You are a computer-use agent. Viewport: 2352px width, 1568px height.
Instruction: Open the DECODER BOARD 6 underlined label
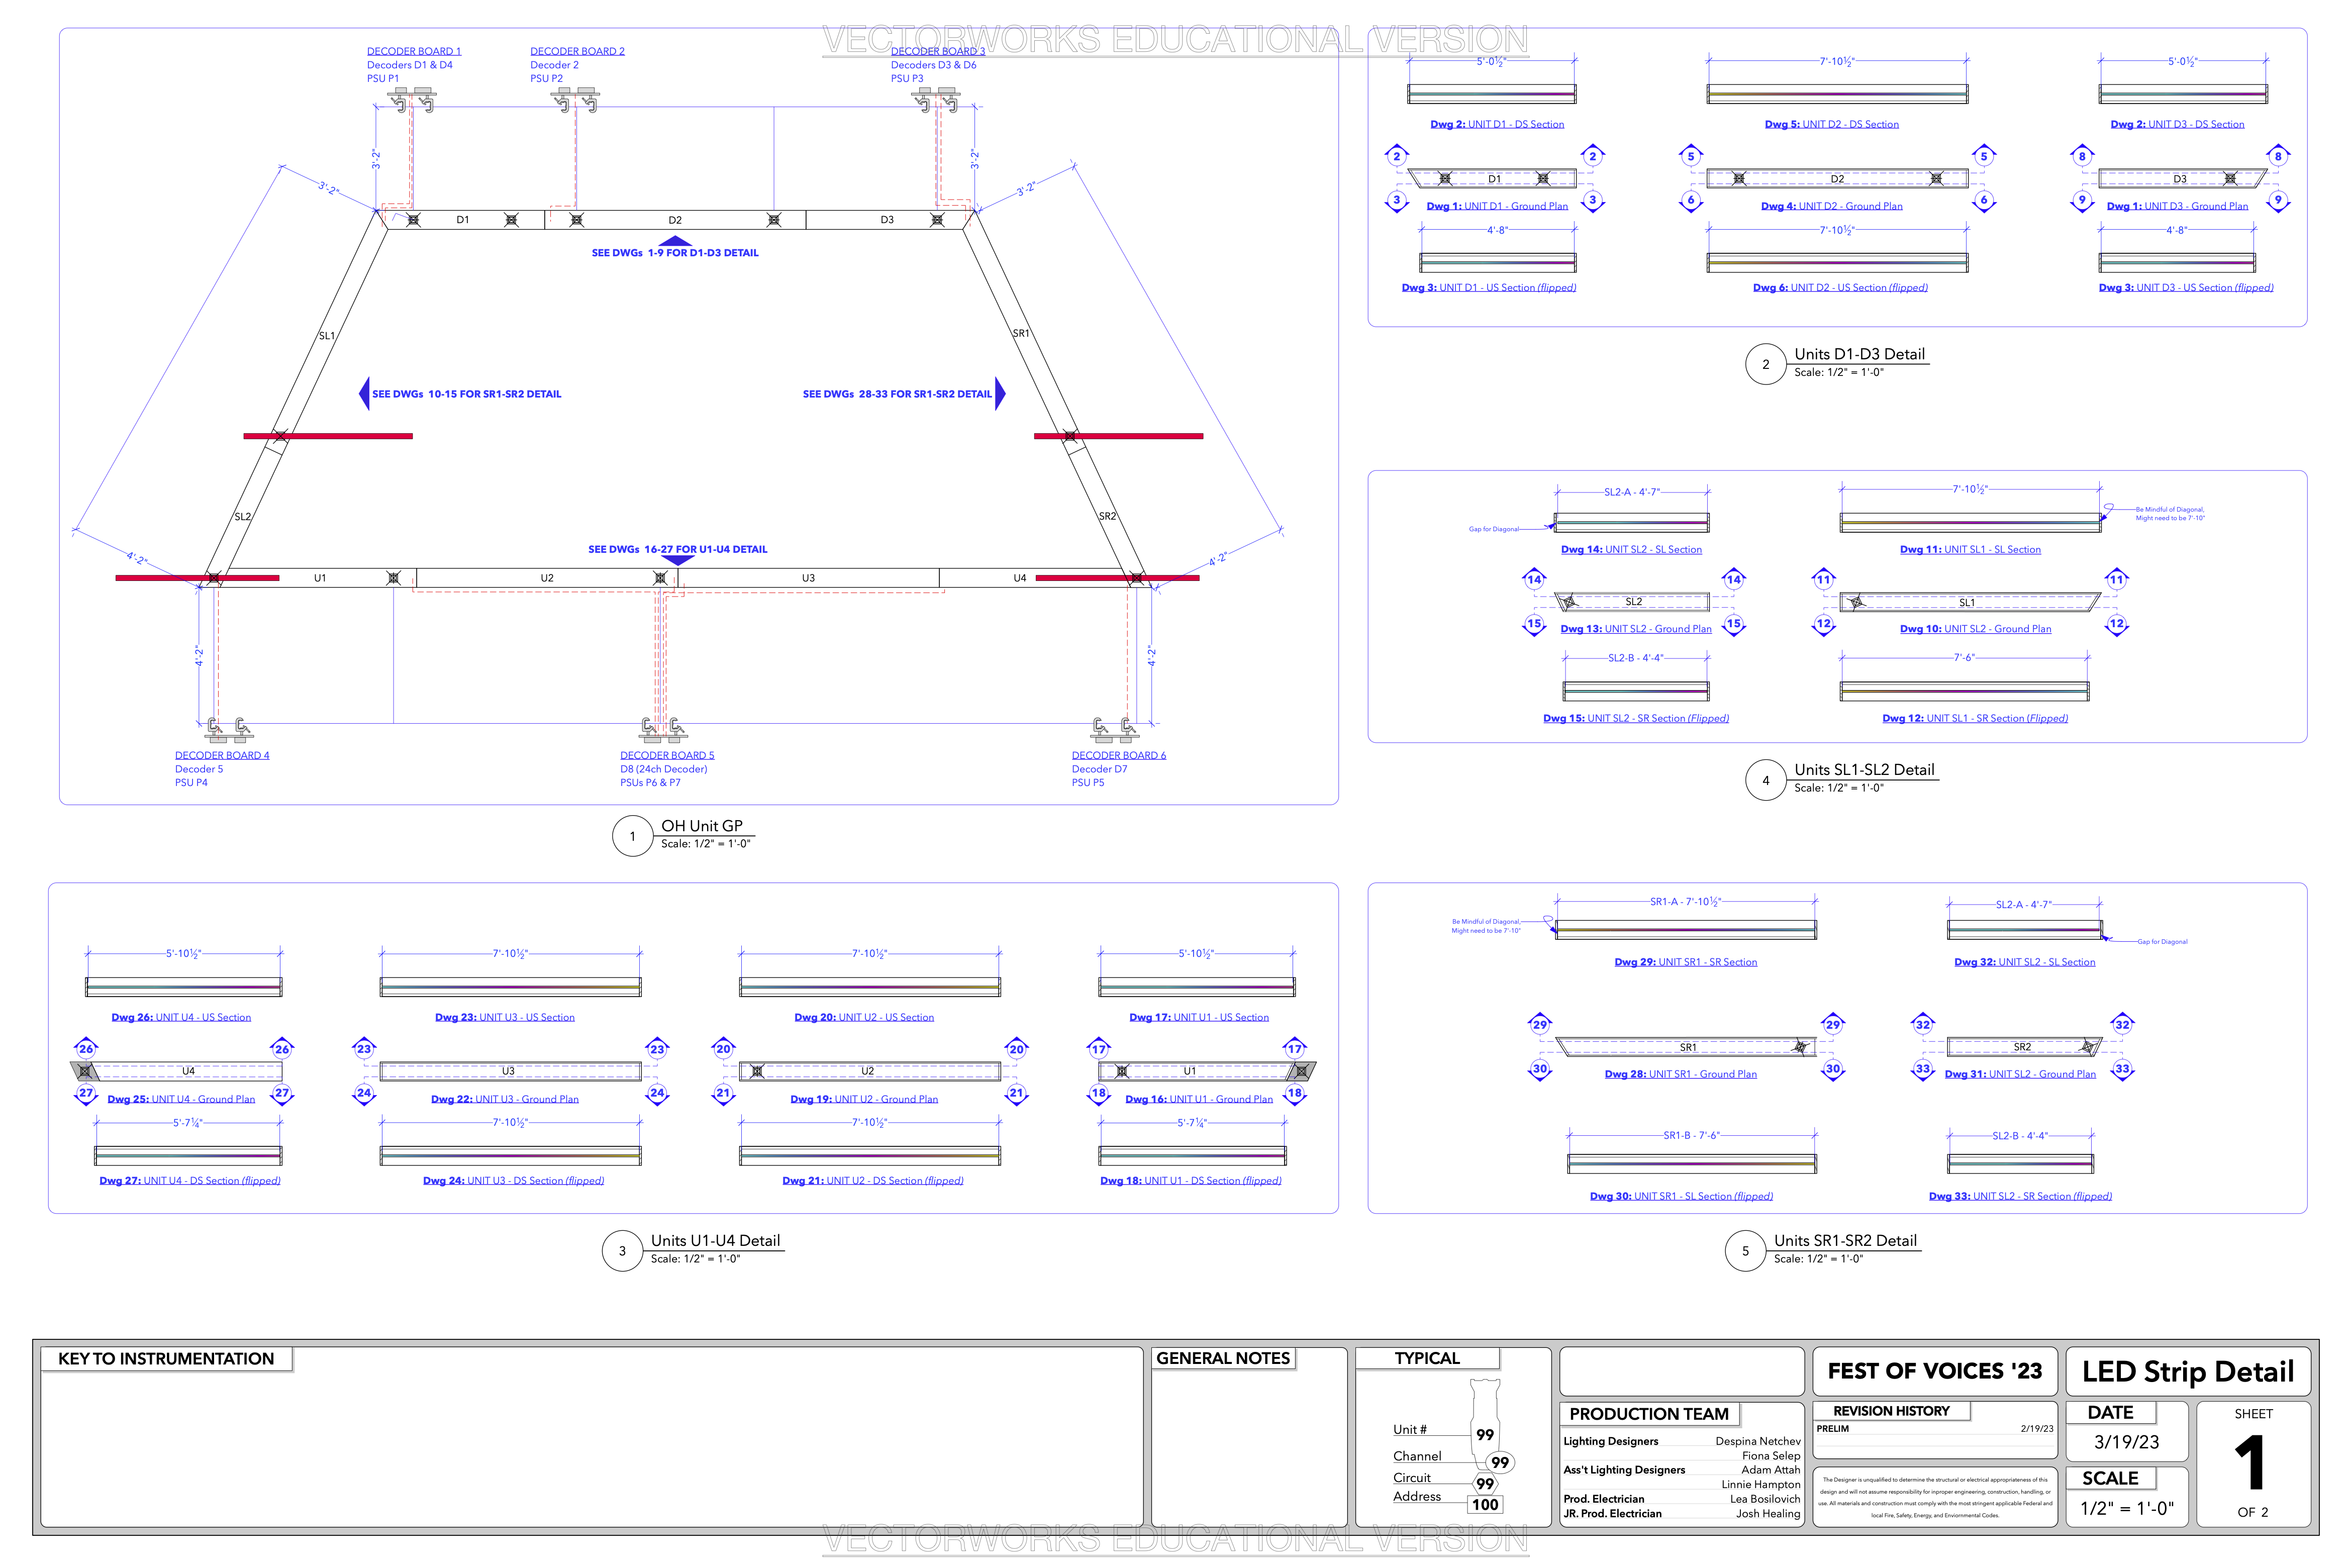point(1118,755)
